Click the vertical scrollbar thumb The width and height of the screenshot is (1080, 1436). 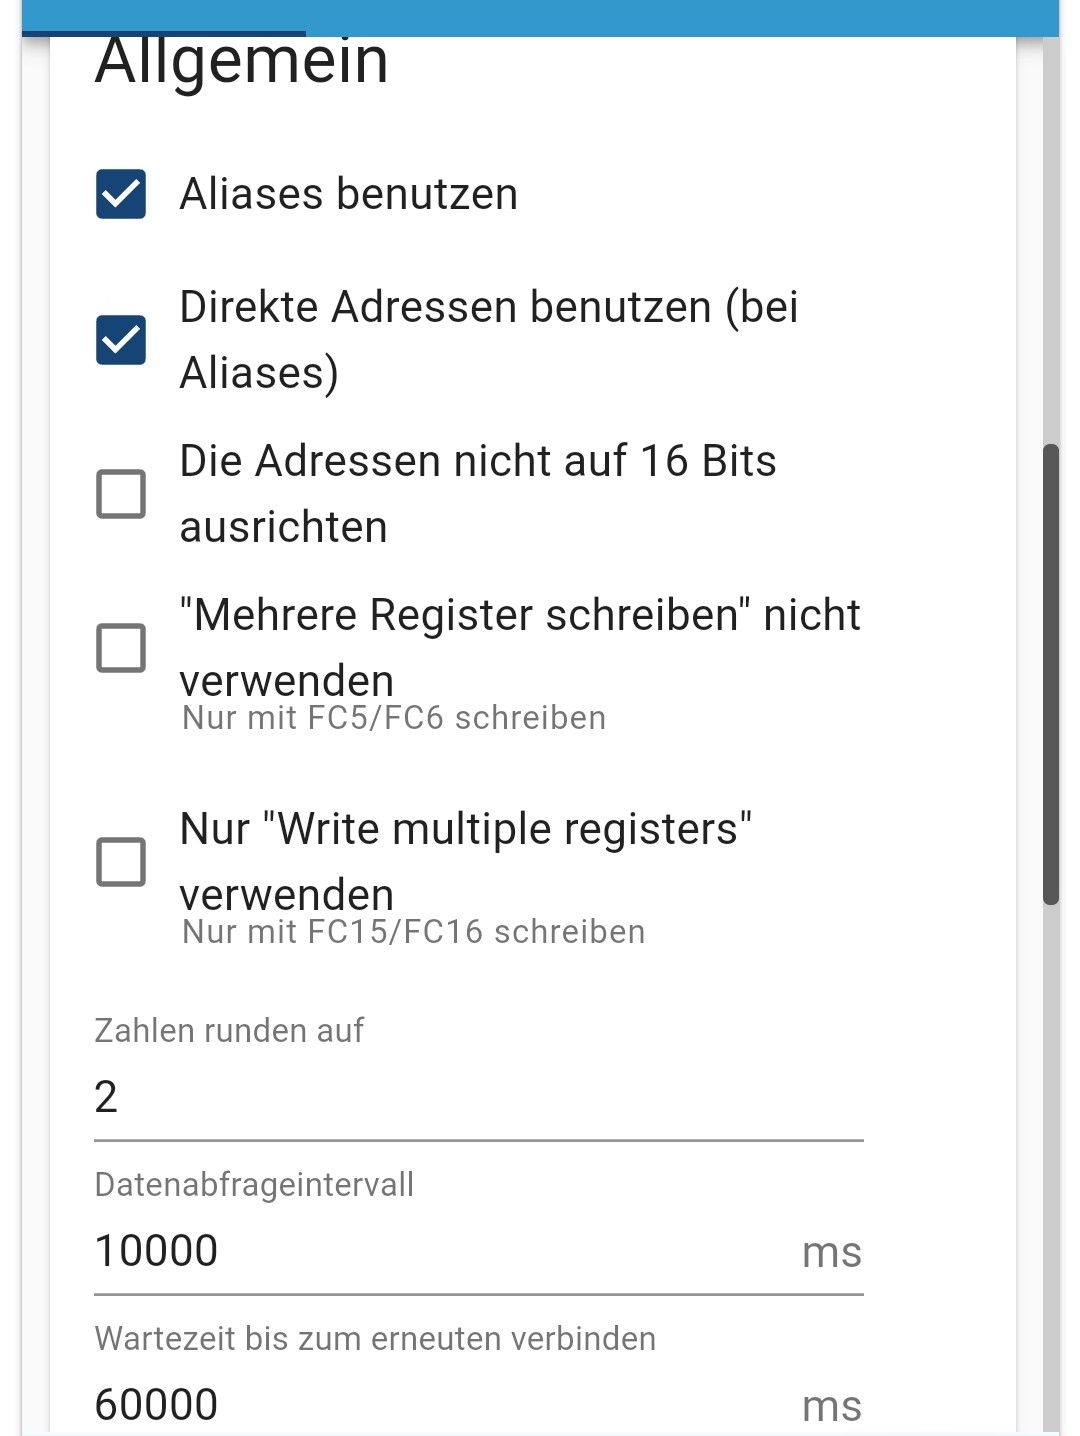[x=1050, y=675]
